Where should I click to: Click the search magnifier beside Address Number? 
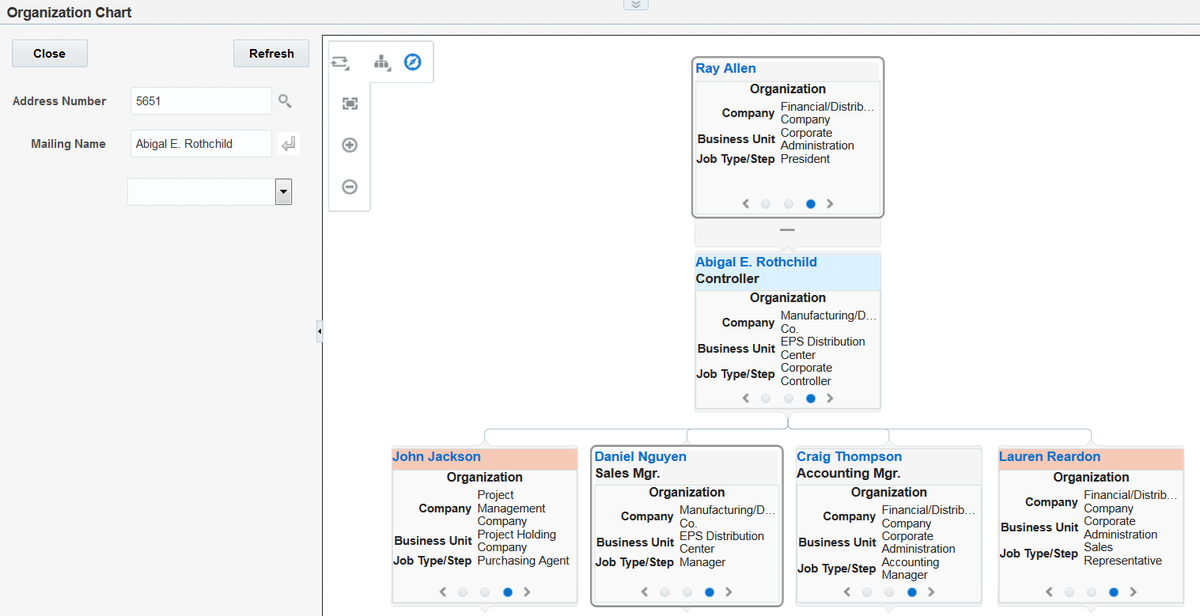click(285, 101)
